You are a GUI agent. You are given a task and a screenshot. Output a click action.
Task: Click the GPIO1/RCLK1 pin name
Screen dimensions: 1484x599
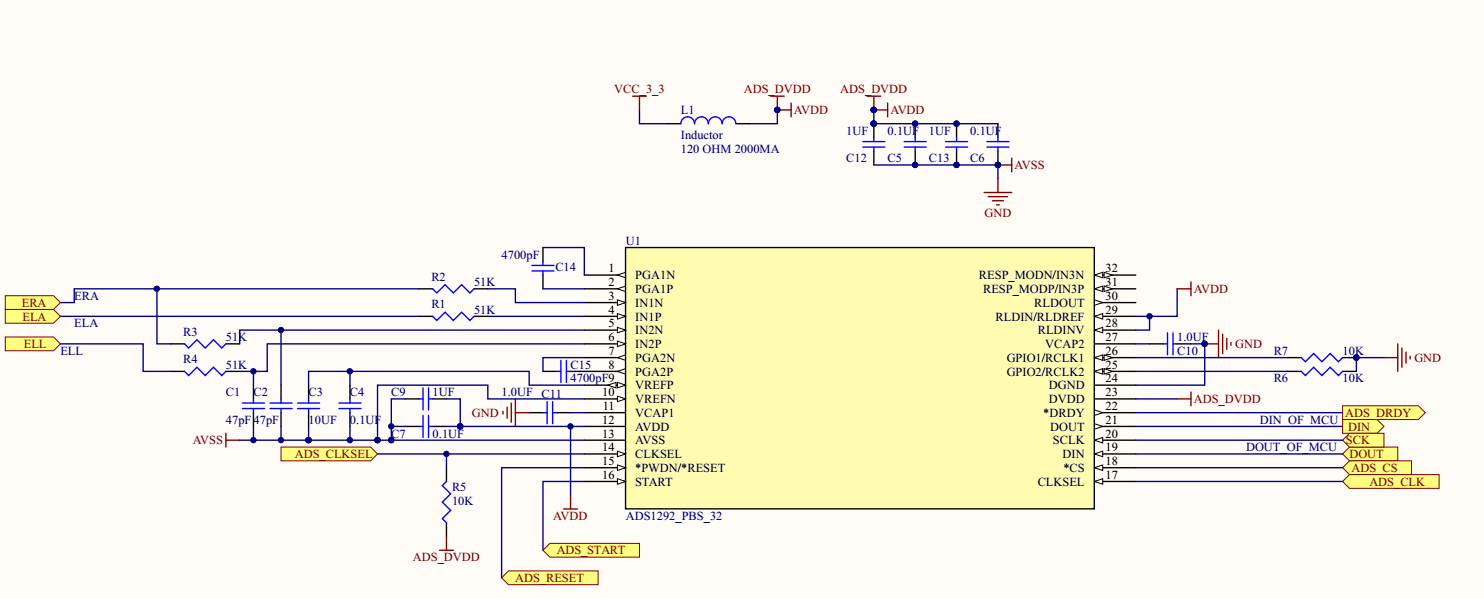coord(1045,358)
